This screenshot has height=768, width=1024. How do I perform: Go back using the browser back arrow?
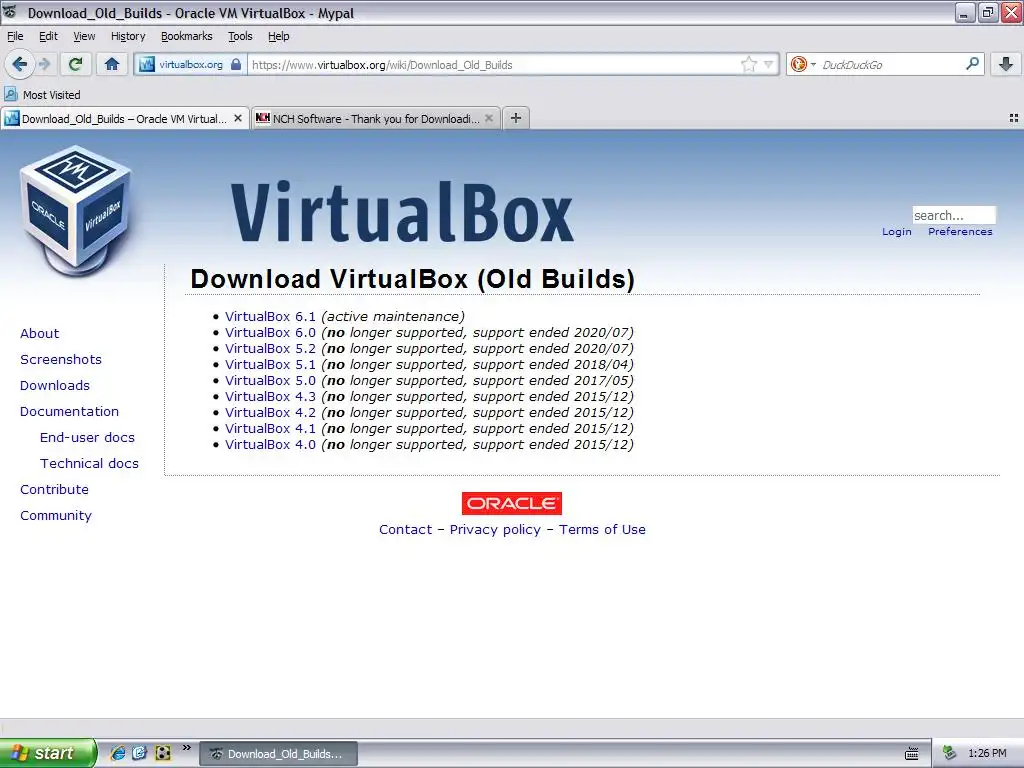pyautogui.click(x=19, y=64)
